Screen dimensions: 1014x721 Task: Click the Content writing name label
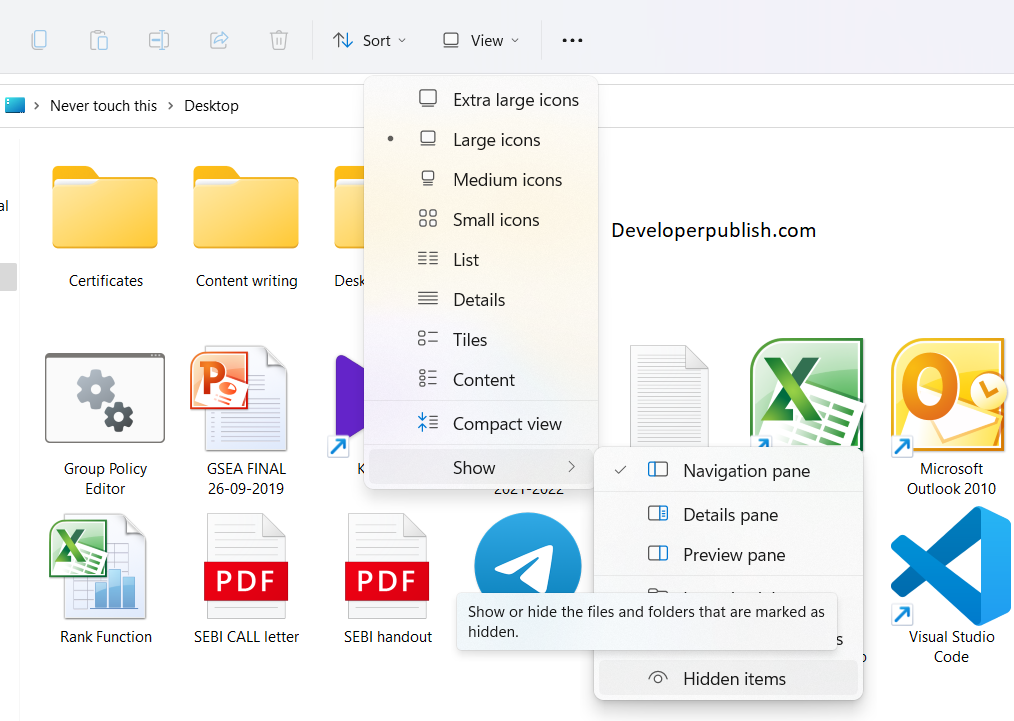pos(246,281)
